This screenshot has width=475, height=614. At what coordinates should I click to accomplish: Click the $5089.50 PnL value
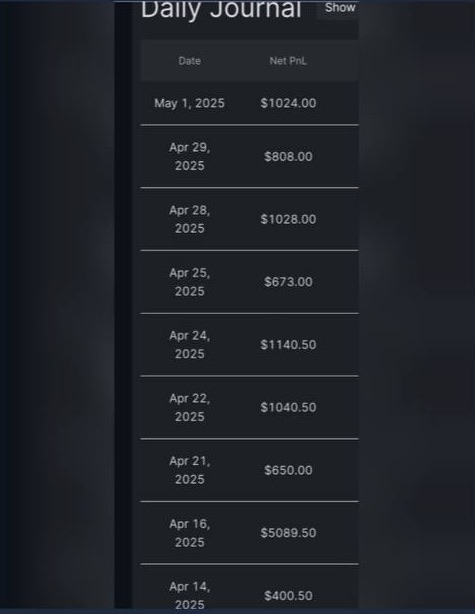pyautogui.click(x=288, y=533)
